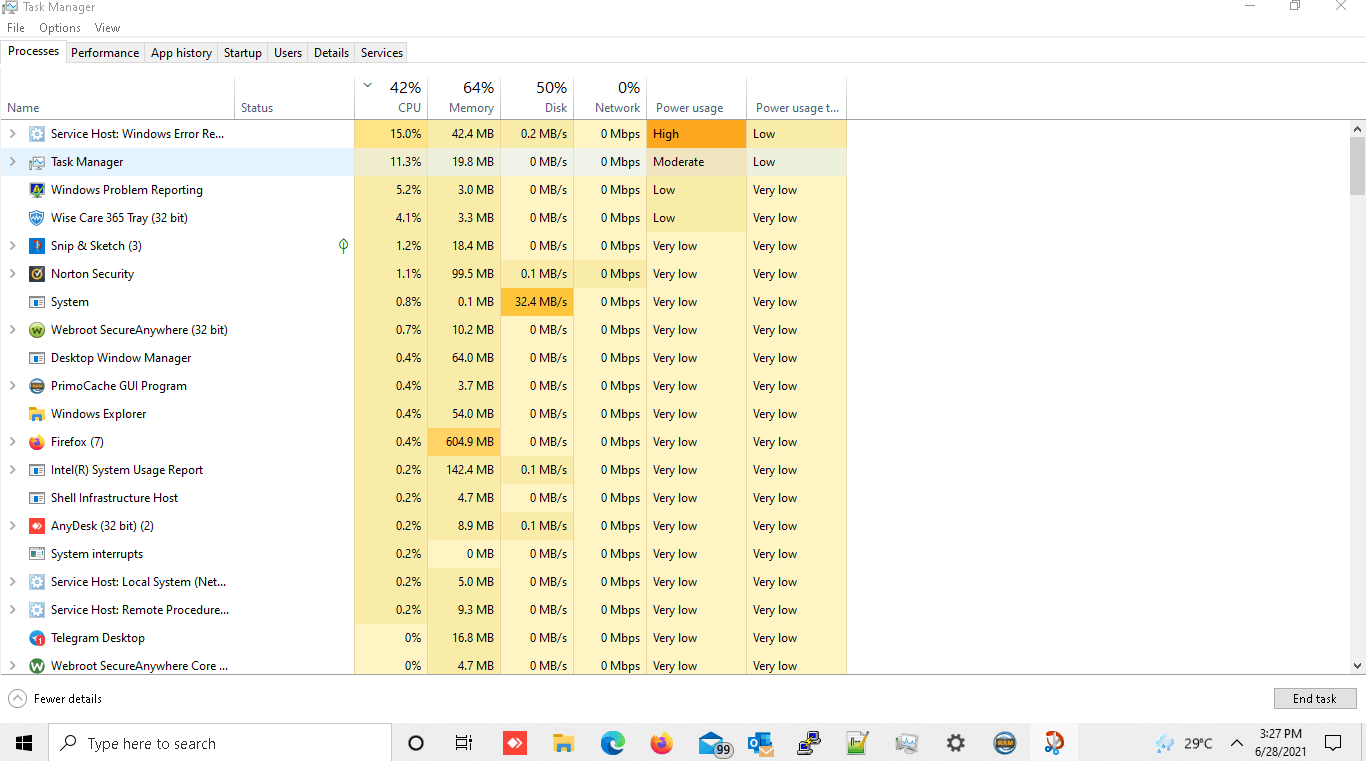Open the RAM utility taskbar icon

pos(1005,743)
